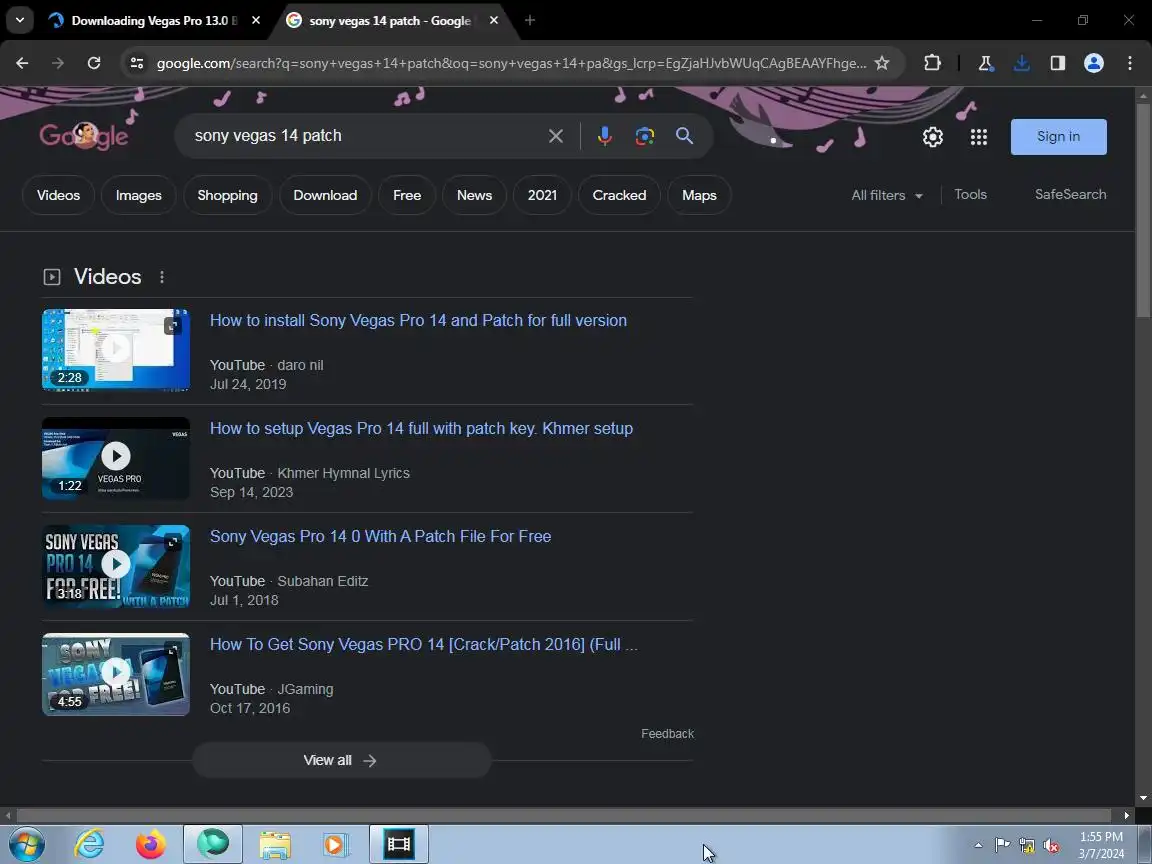
Task: Open a new browser tab
Action: point(530,21)
